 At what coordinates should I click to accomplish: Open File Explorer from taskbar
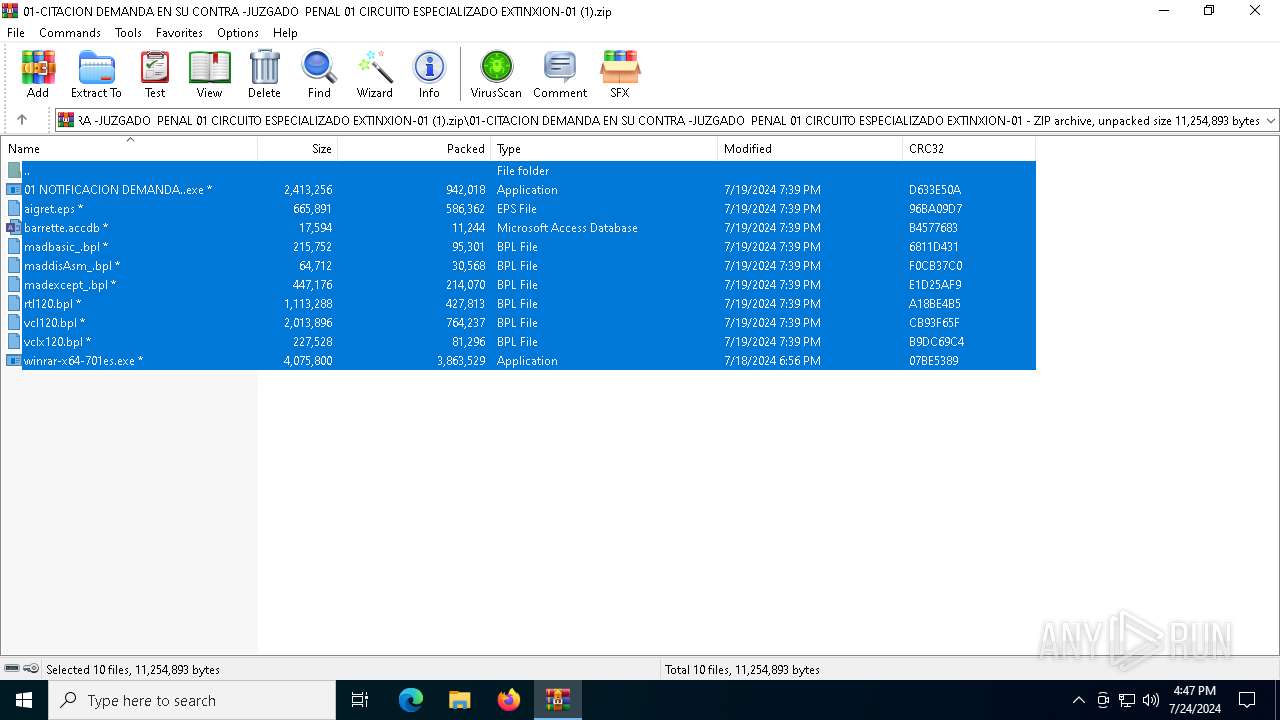[459, 700]
